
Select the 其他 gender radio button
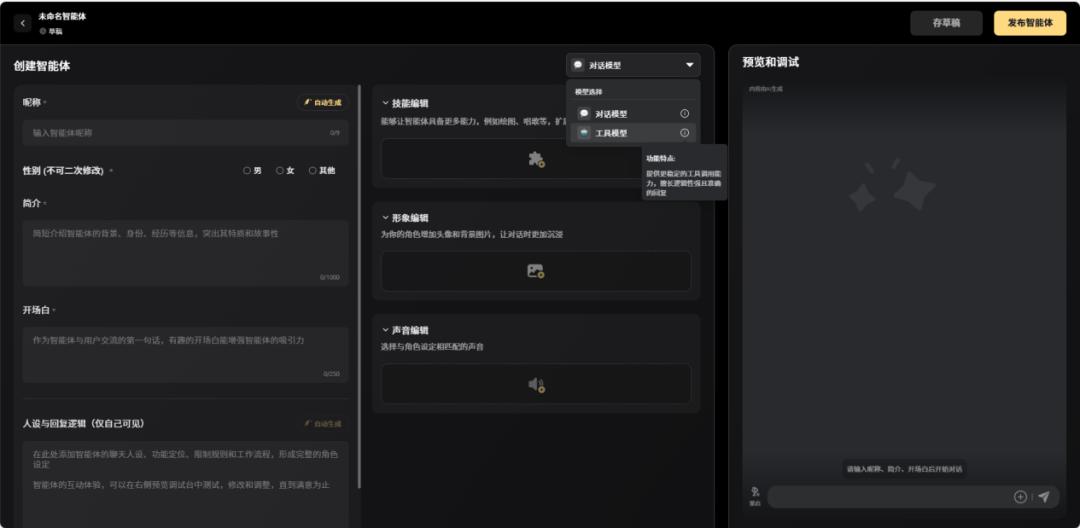[313, 171]
